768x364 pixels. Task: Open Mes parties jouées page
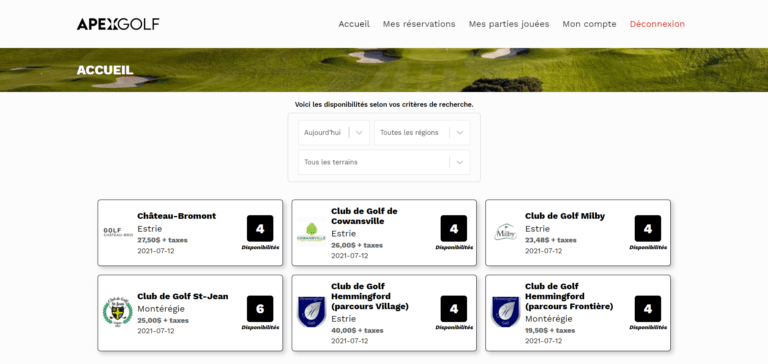(509, 24)
